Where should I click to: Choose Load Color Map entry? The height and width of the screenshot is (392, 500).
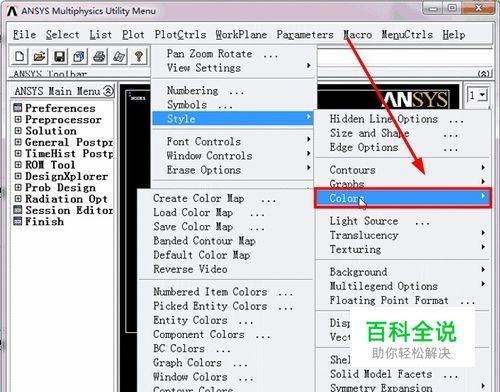click(225, 213)
